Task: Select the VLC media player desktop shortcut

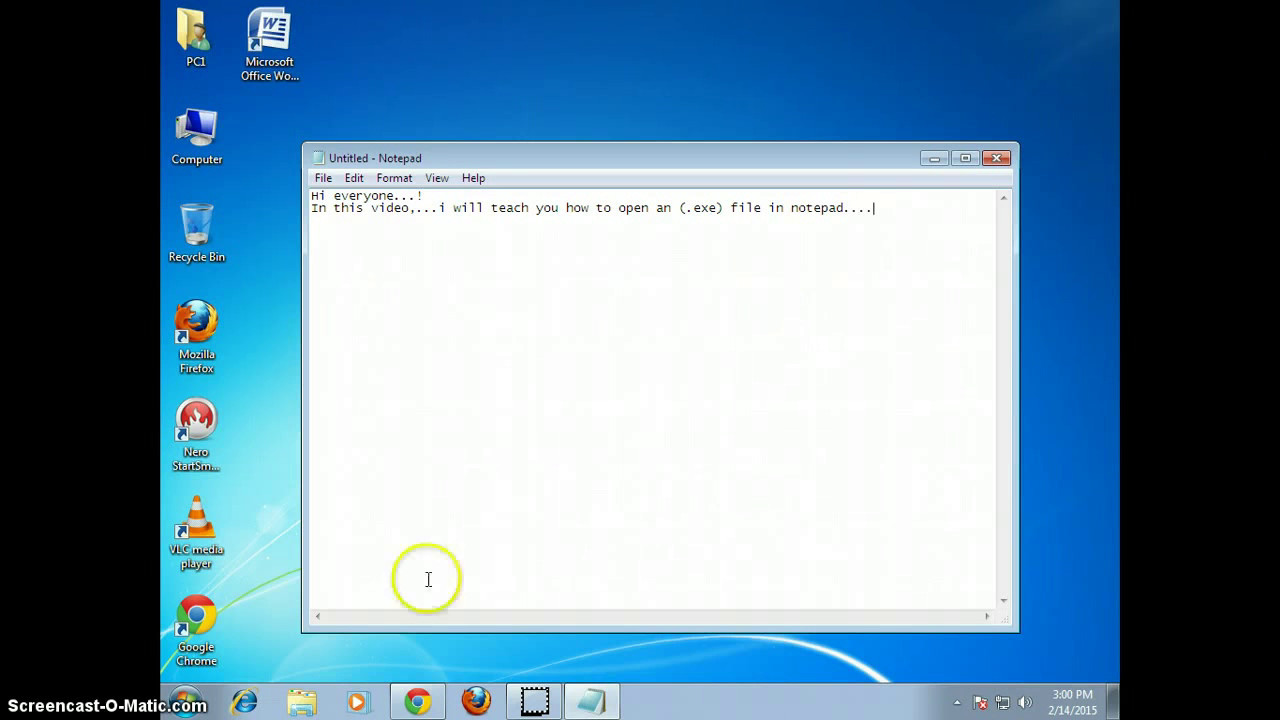Action: (196, 533)
